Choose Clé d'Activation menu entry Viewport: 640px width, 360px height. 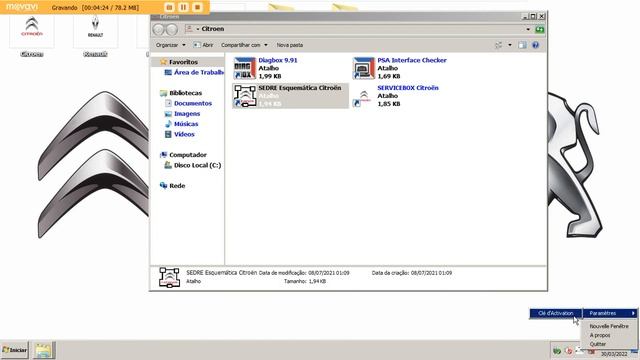click(x=556, y=313)
